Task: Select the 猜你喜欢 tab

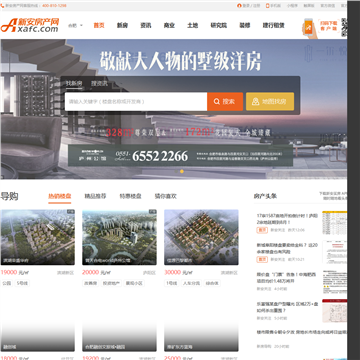Action: tap(165, 196)
